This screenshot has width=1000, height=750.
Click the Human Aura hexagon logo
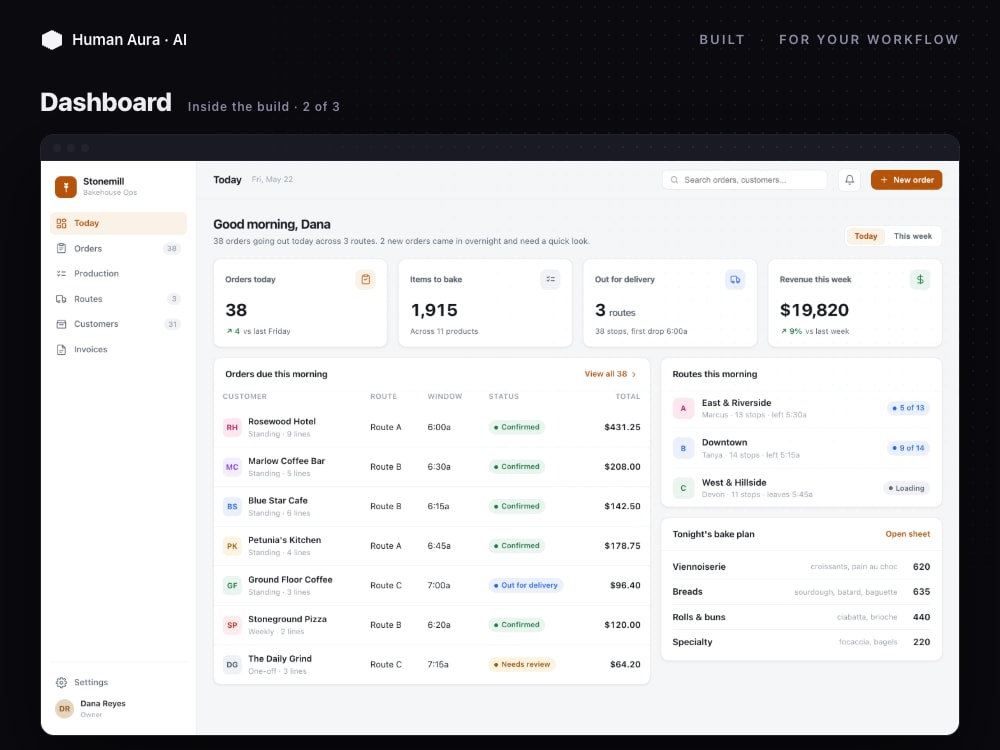point(52,40)
